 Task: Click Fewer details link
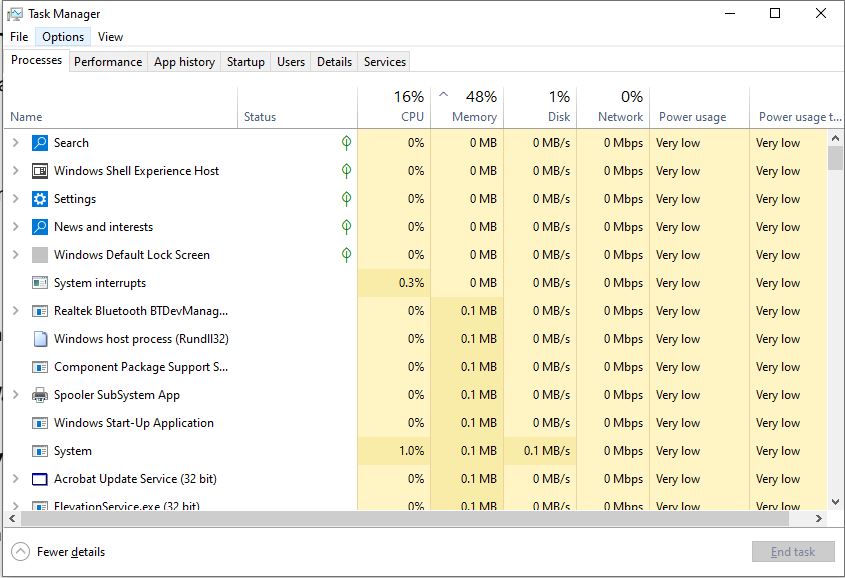[71, 552]
